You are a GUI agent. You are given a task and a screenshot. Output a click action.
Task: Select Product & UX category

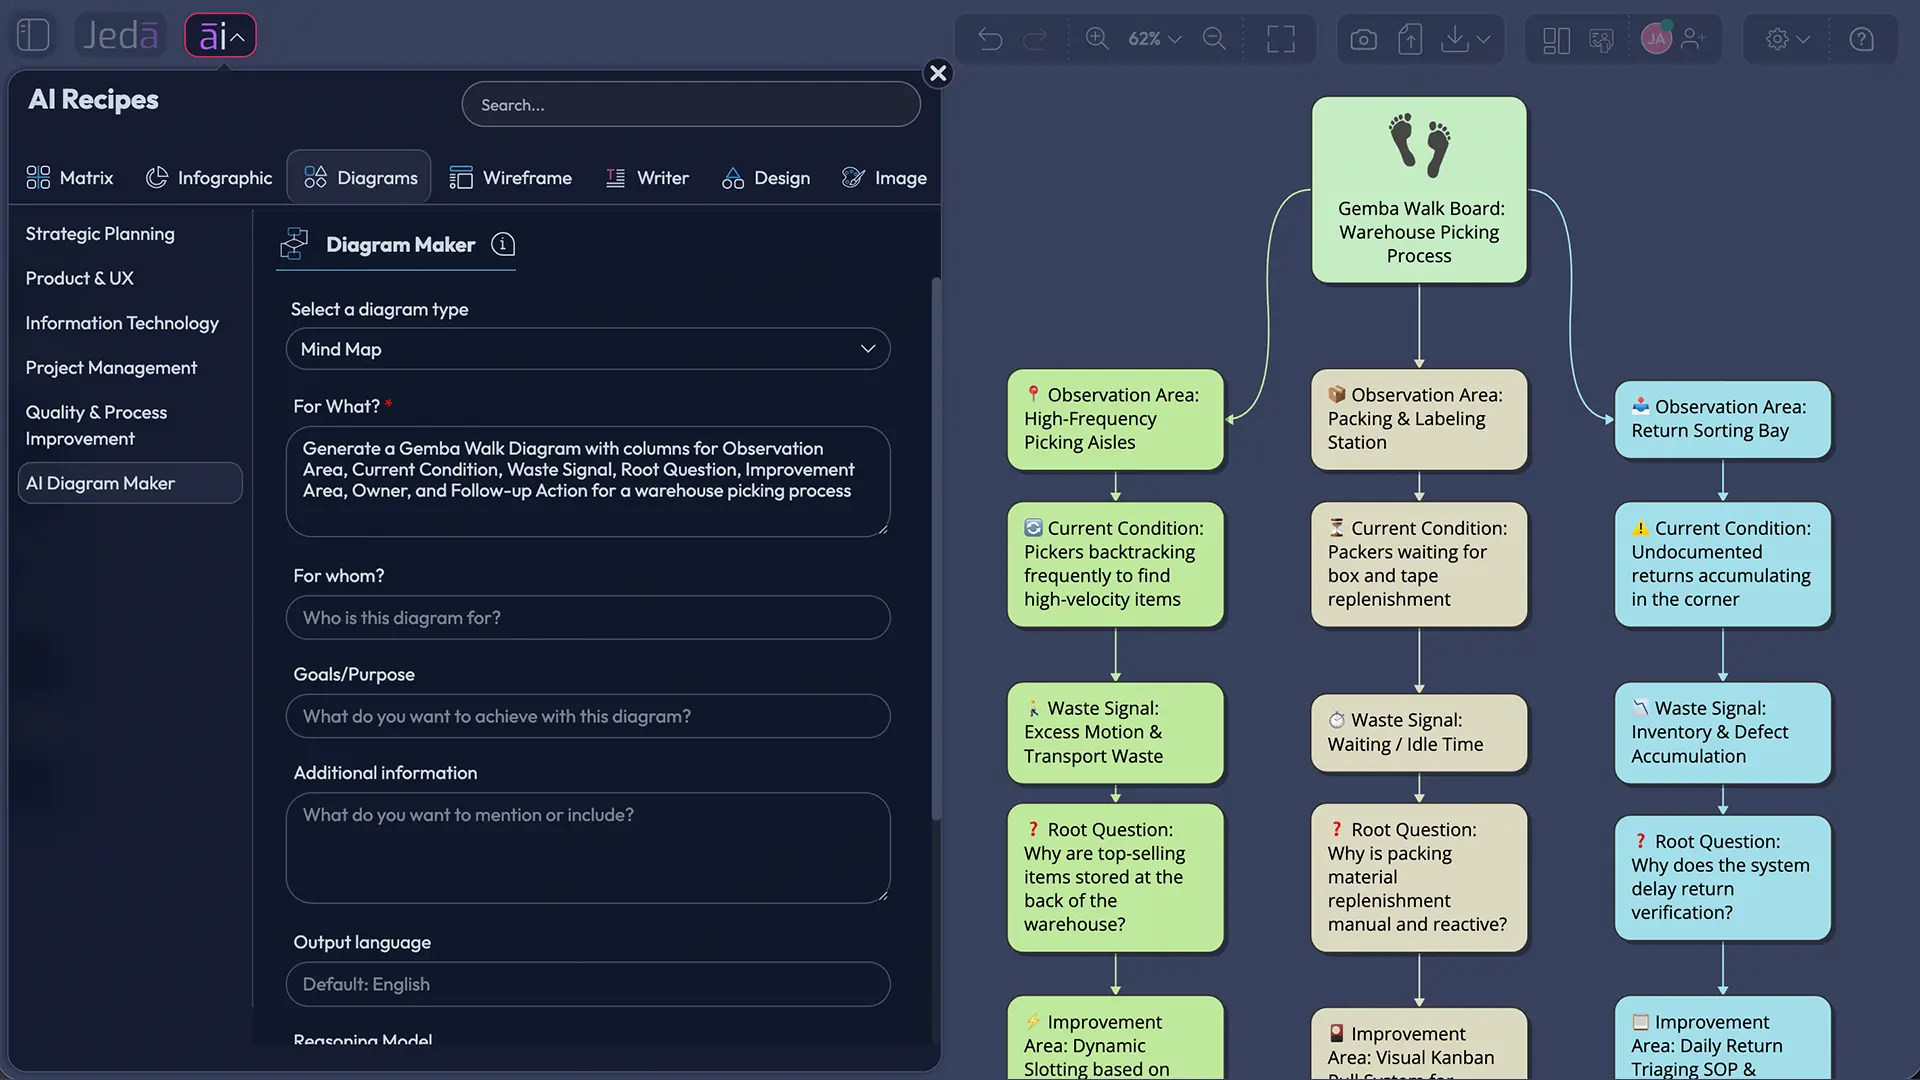point(79,278)
